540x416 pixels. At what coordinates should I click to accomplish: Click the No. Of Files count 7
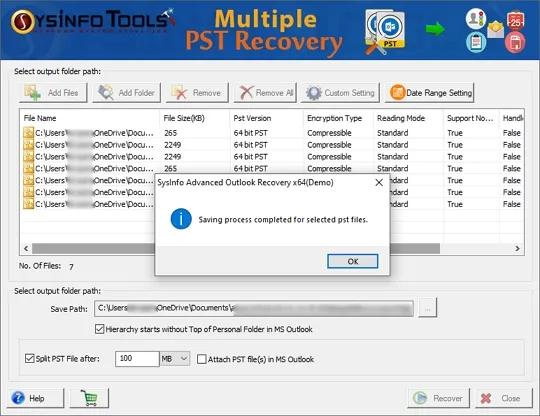point(71,267)
